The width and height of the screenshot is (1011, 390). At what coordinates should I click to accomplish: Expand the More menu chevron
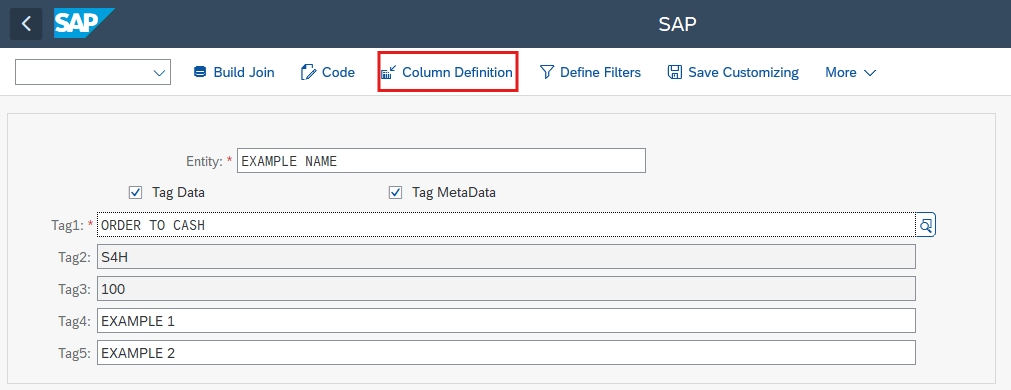[x=870, y=73]
